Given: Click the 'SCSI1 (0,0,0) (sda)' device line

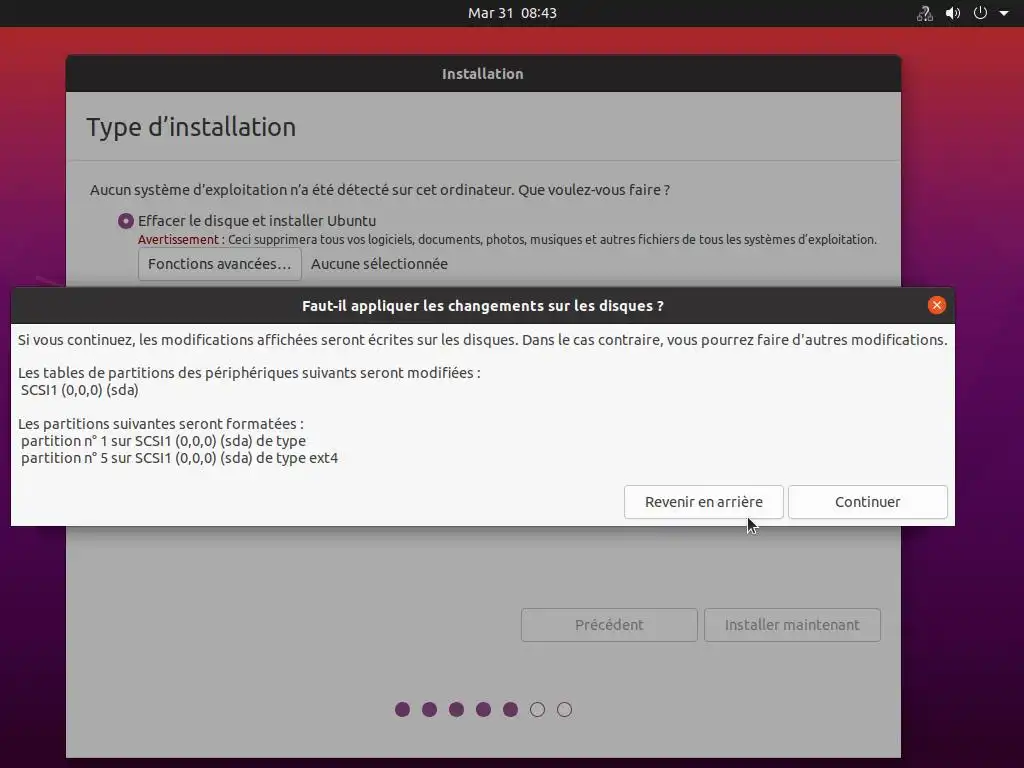Looking at the screenshot, I should tap(80, 390).
